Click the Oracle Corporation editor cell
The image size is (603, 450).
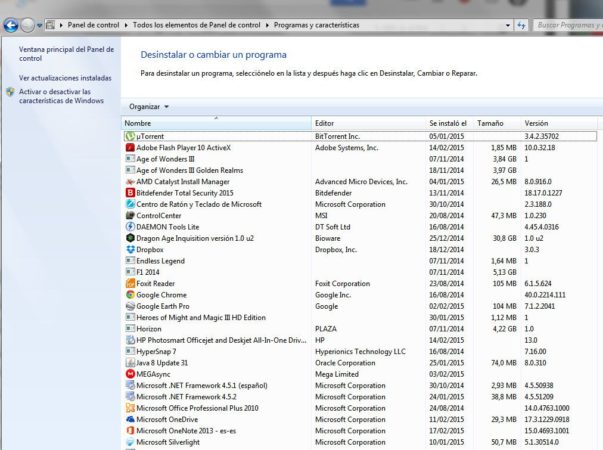pos(345,363)
